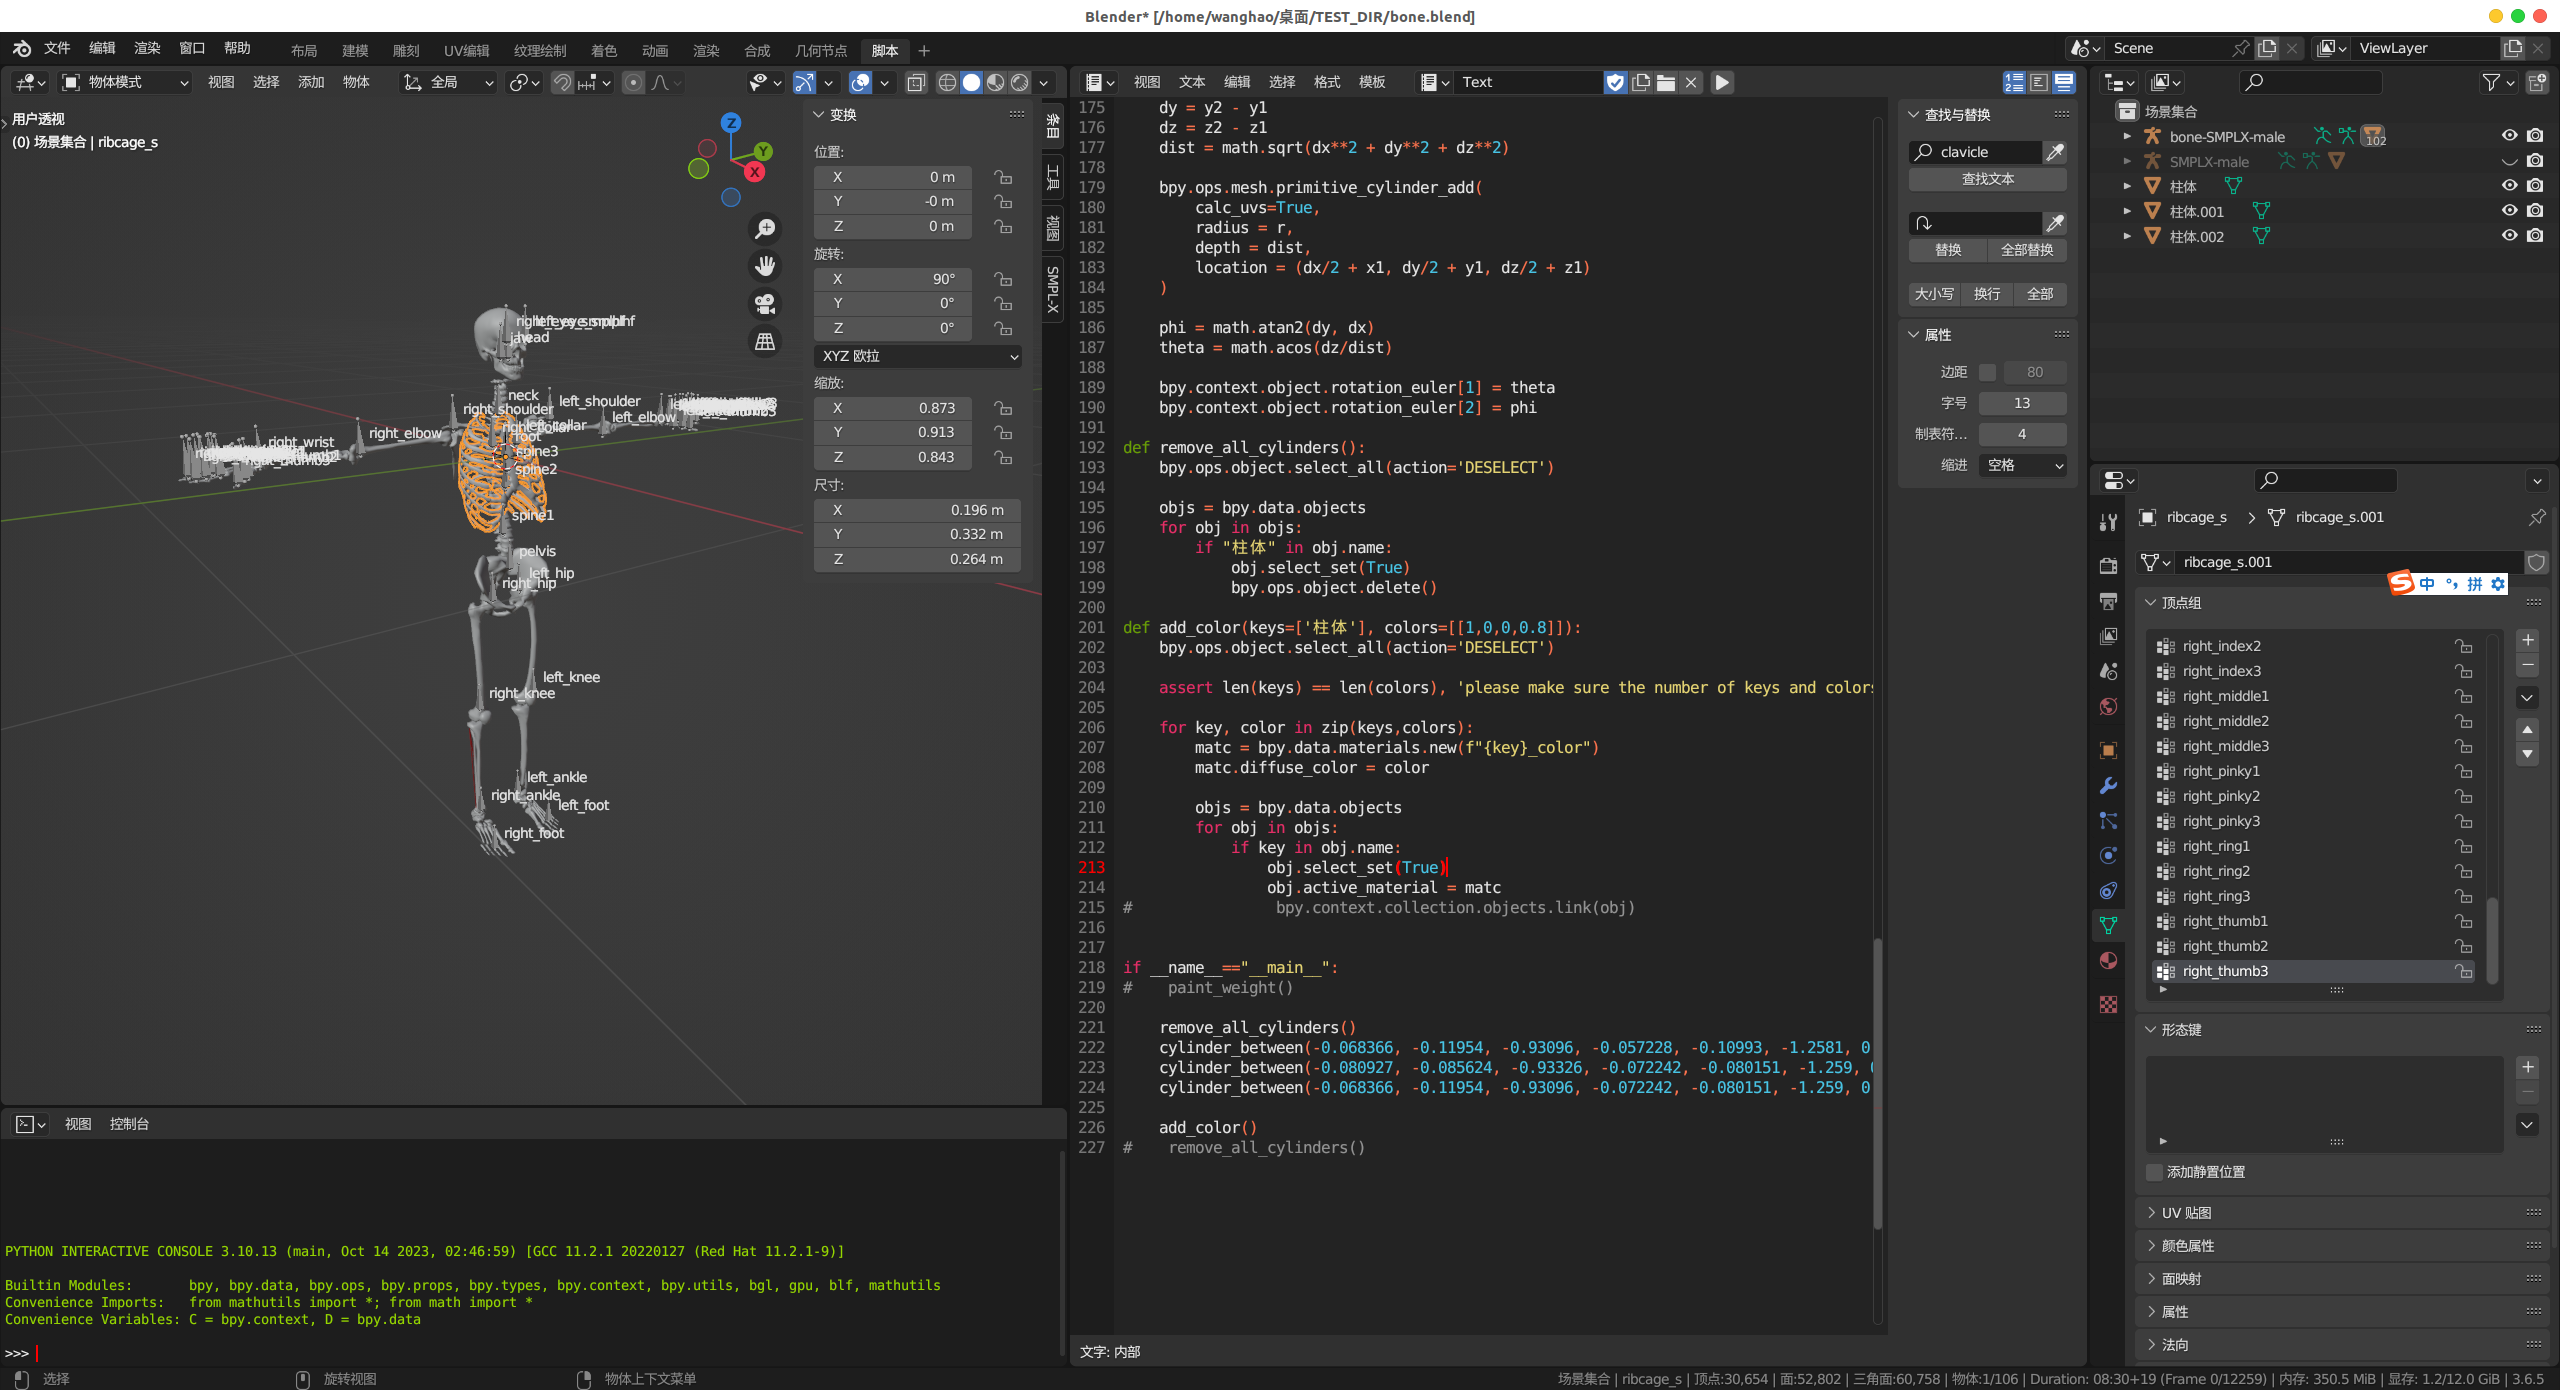The height and width of the screenshot is (1390, 2560).
Task: Hide 柱体.001 object in viewport
Action: coord(2509,211)
